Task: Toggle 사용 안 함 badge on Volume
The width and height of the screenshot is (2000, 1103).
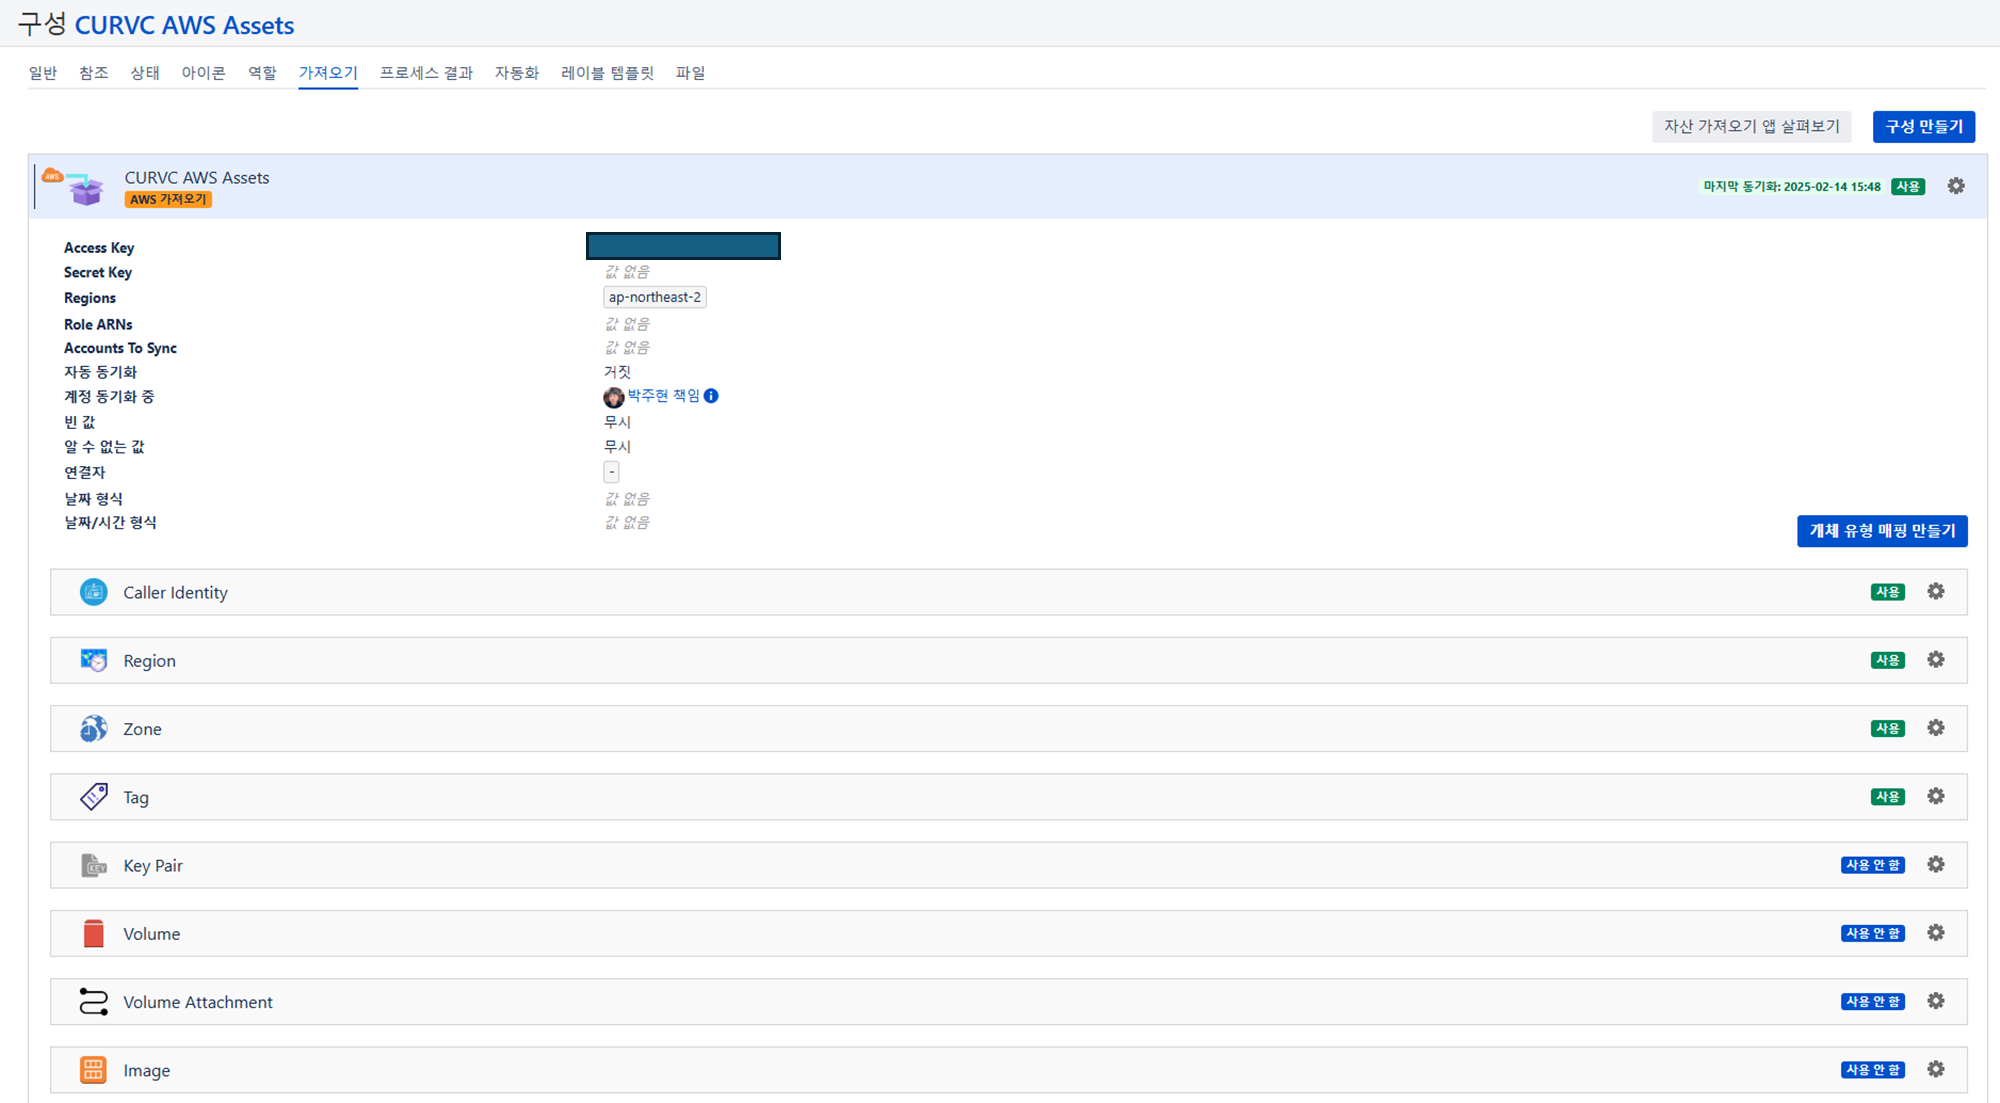Action: pyautogui.click(x=1873, y=933)
